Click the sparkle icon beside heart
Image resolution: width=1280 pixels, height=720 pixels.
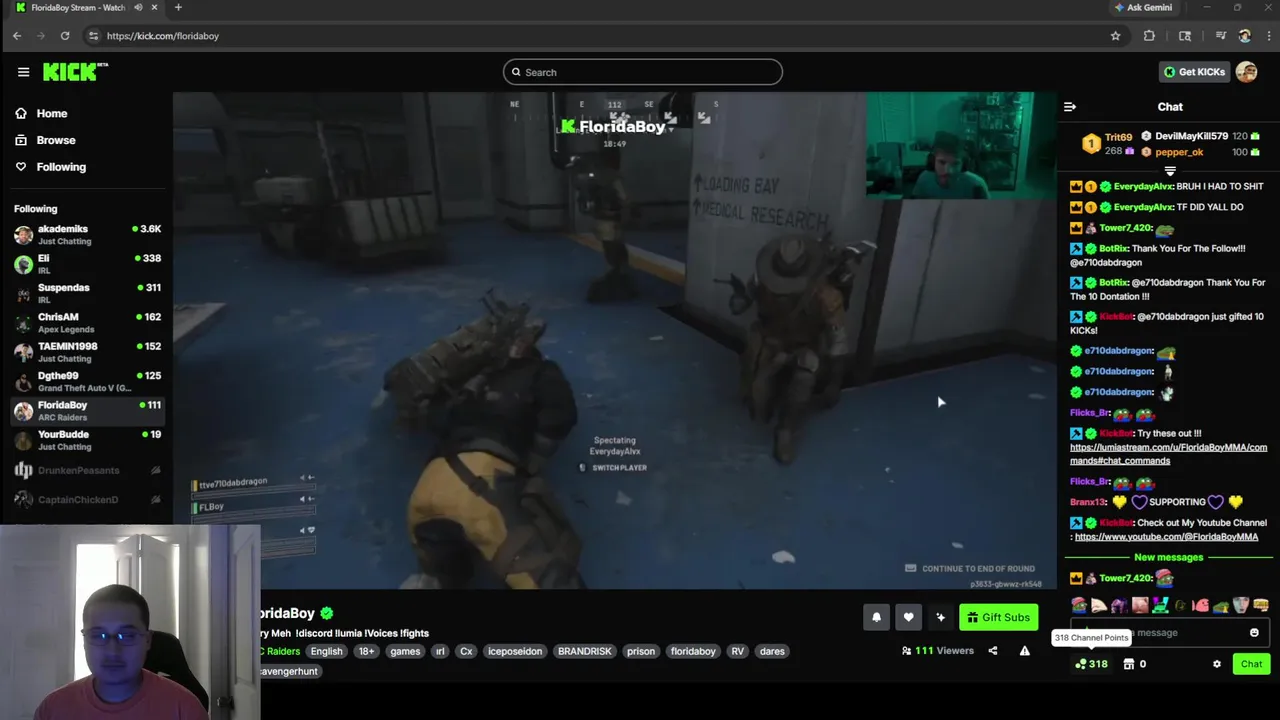click(940, 617)
